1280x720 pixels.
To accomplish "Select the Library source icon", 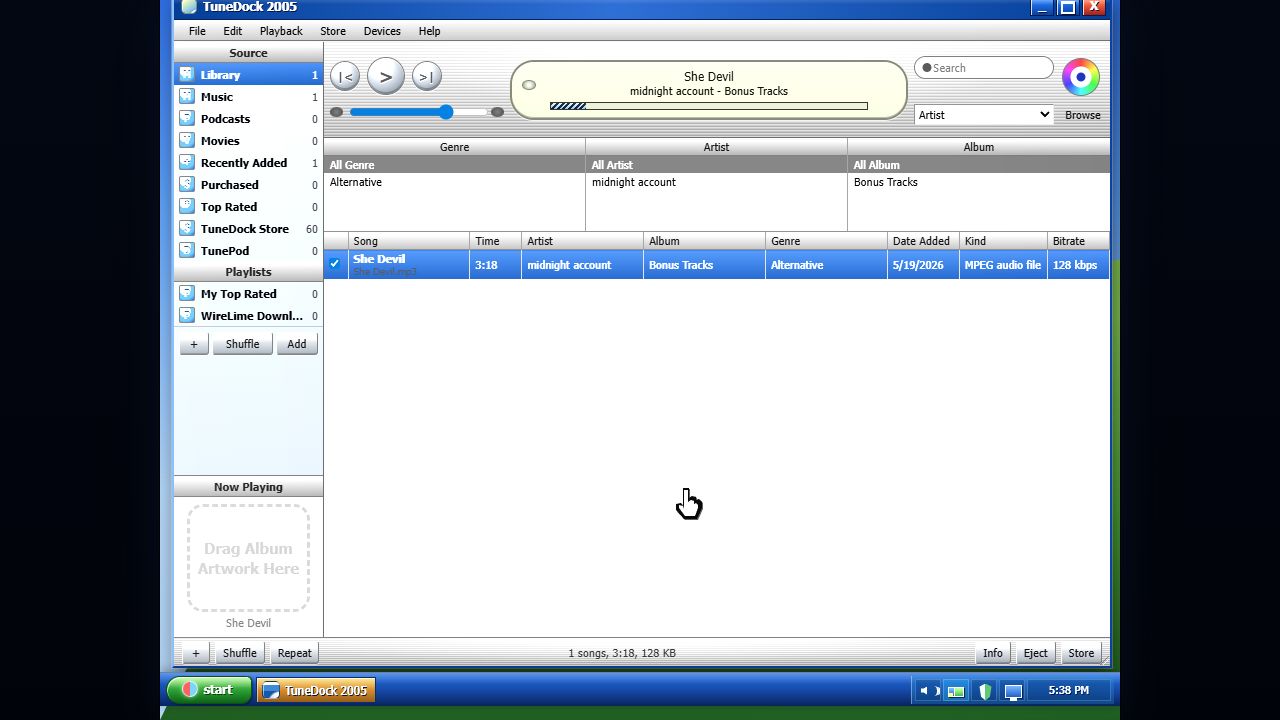I will (x=186, y=75).
